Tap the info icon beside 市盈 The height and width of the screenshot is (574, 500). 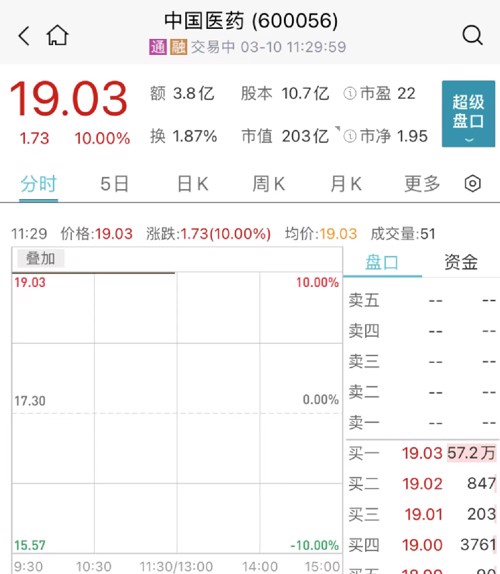click(x=350, y=94)
